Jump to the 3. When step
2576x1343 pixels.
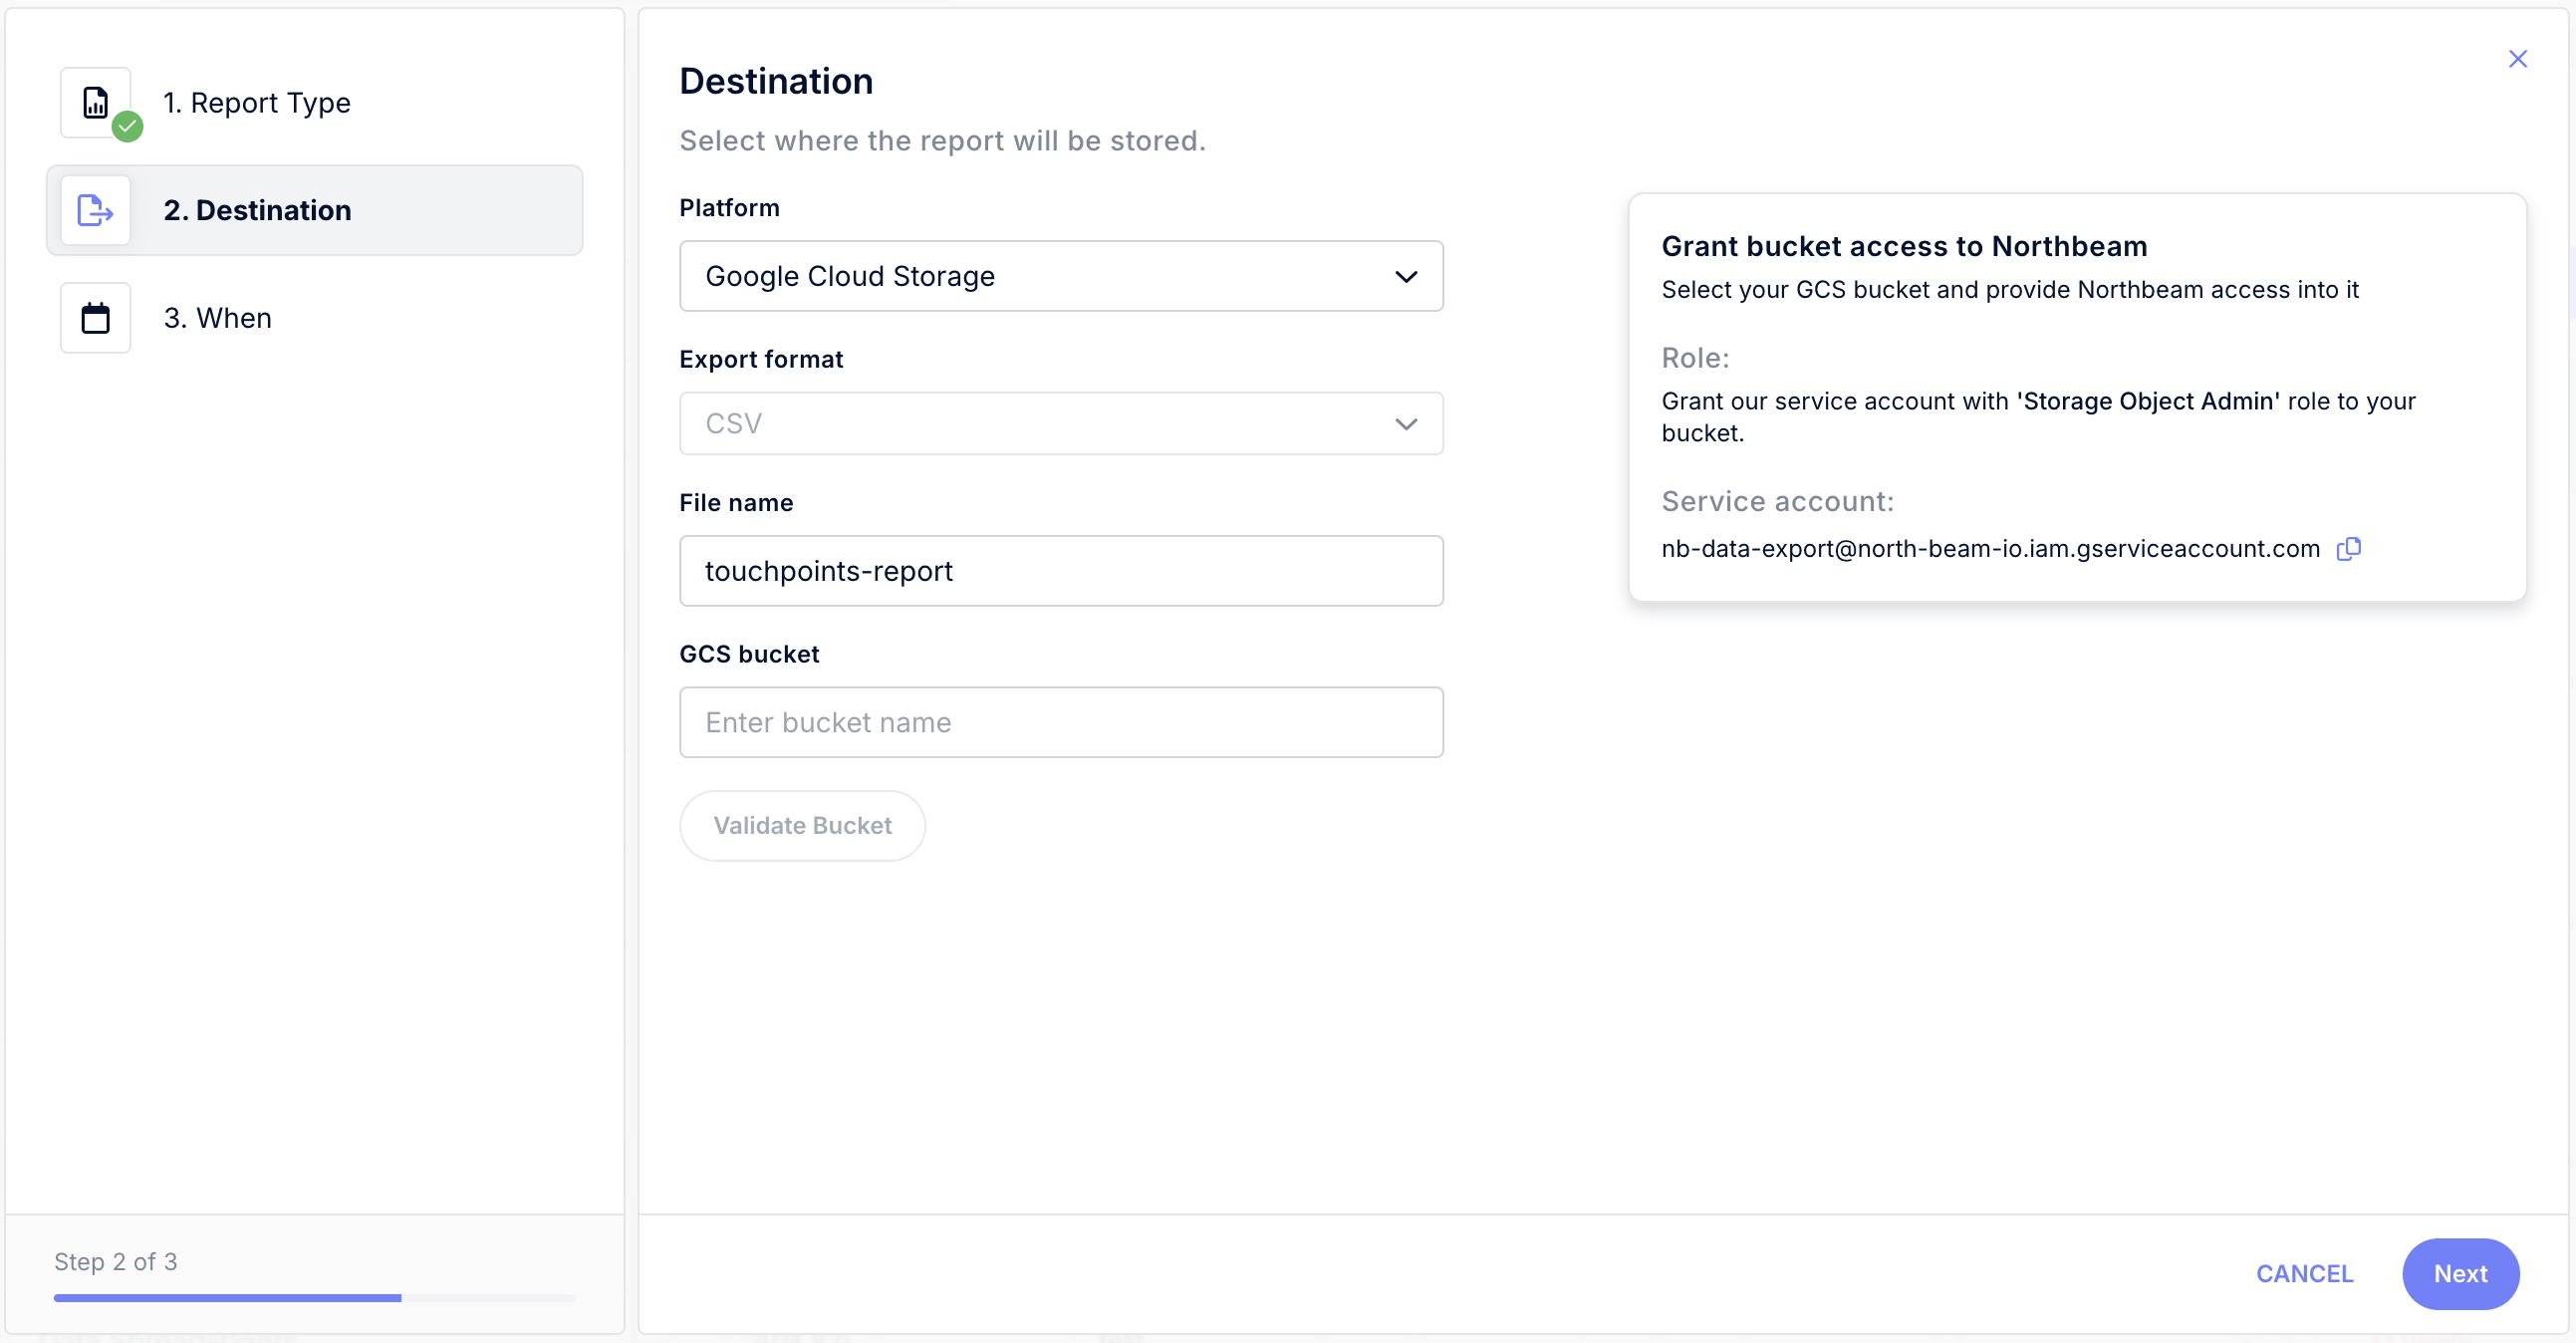coord(218,318)
